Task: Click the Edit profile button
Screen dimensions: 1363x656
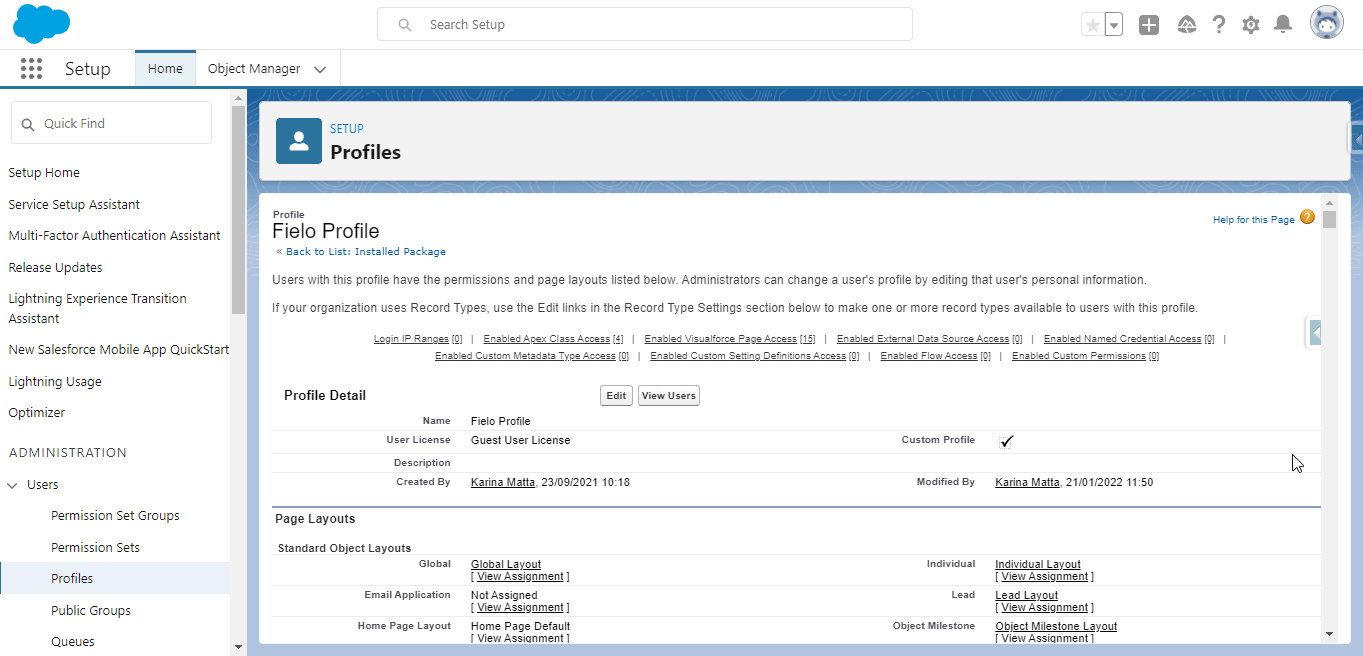Action: pyautogui.click(x=616, y=396)
